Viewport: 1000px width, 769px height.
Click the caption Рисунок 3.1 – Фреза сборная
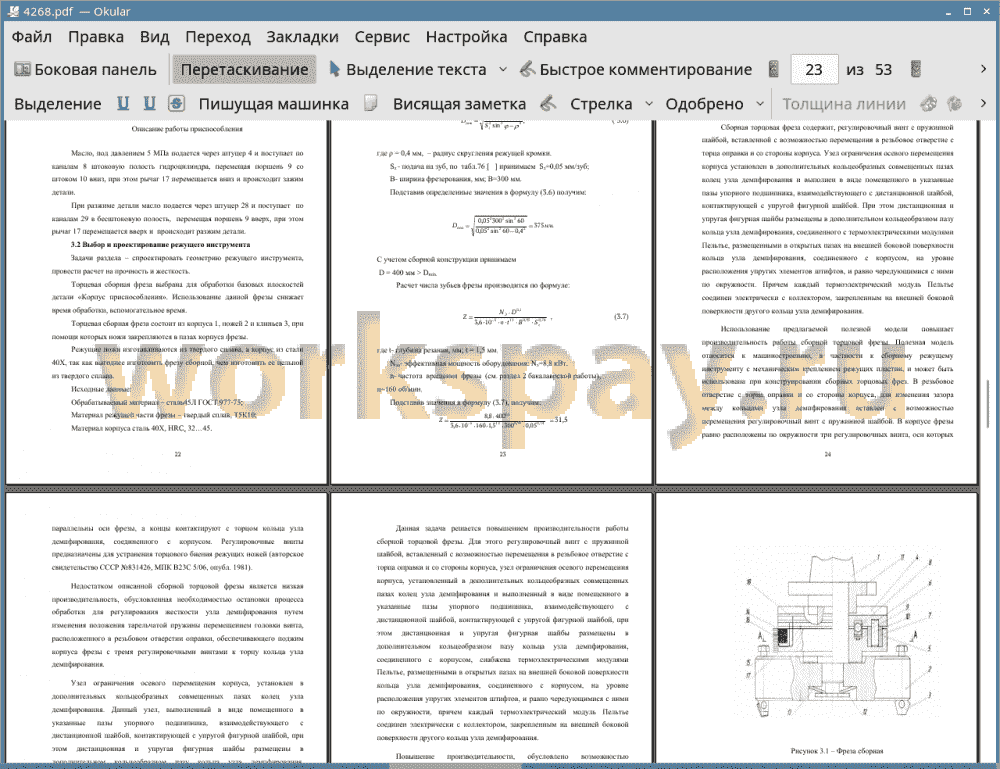837,751
